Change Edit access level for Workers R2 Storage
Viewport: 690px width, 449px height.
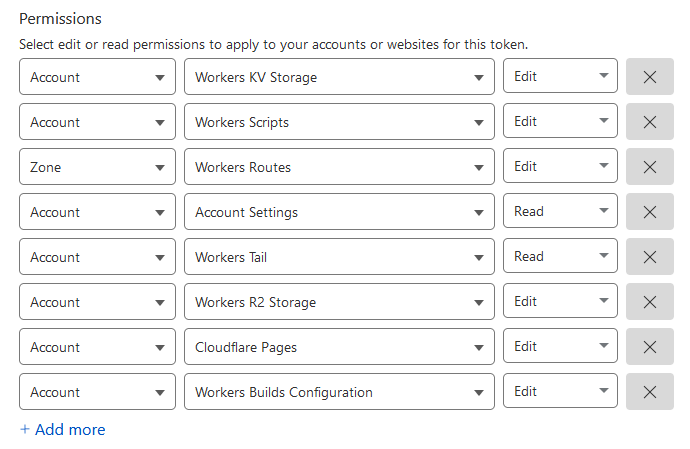[560, 301]
